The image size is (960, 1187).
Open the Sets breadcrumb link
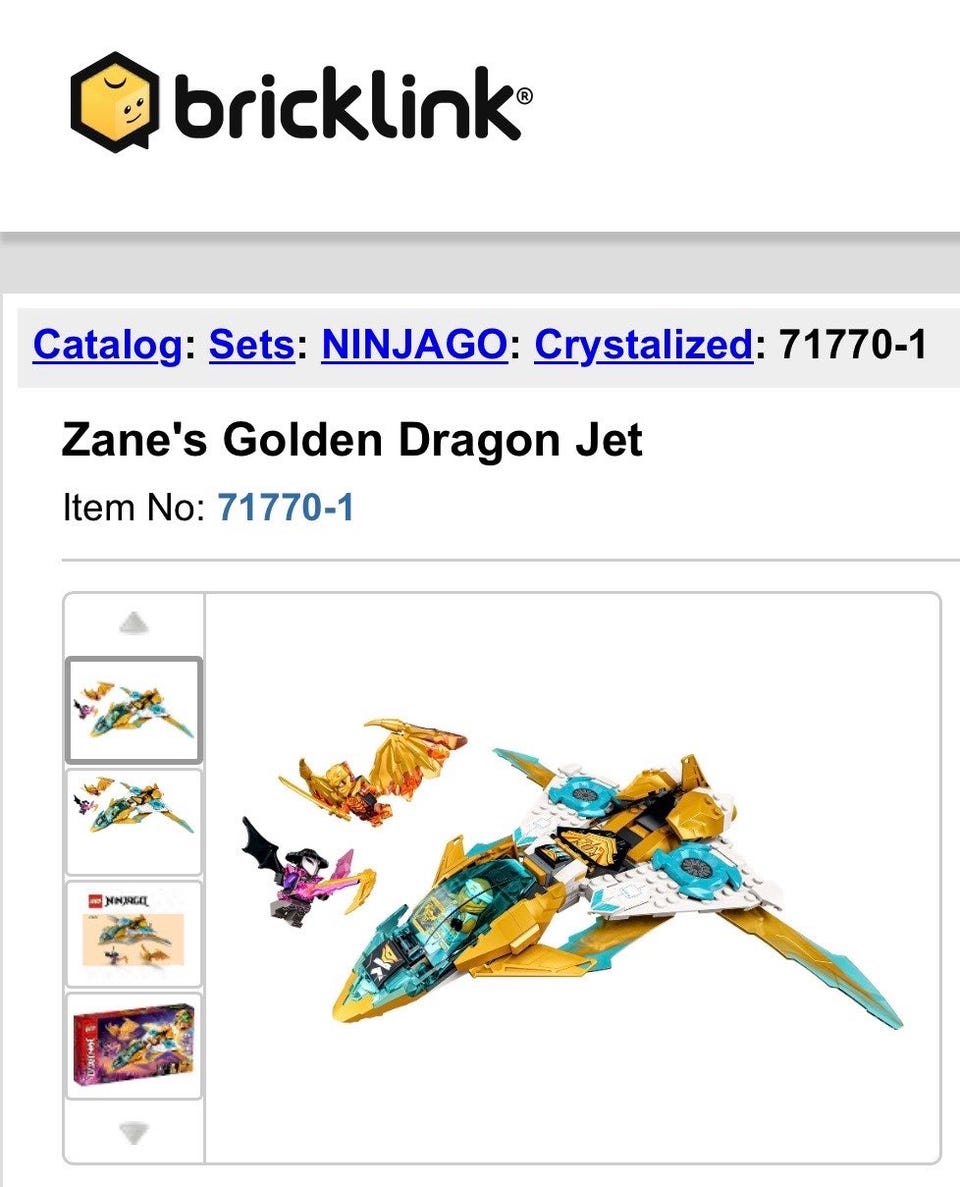click(x=251, y=345)
